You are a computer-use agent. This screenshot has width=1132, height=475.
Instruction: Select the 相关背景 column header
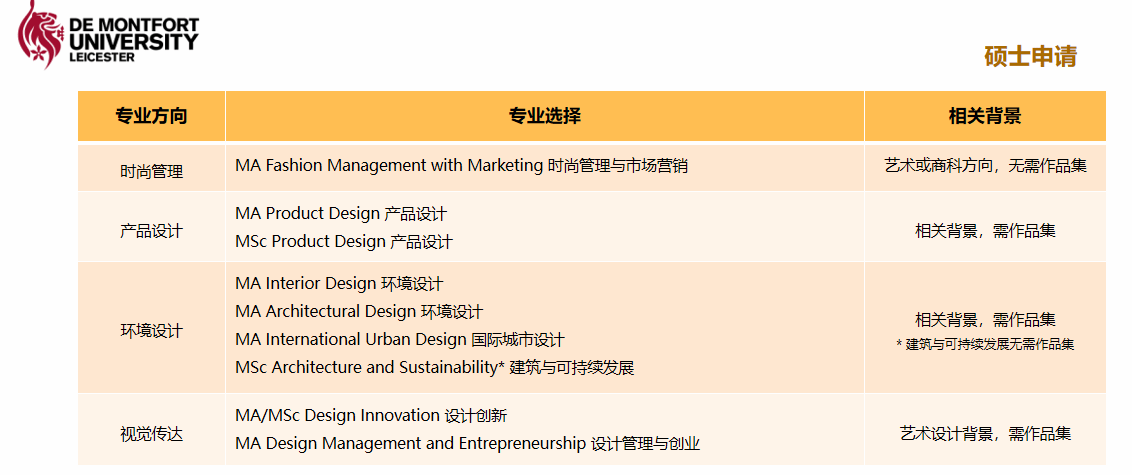(x=984, y=116)
